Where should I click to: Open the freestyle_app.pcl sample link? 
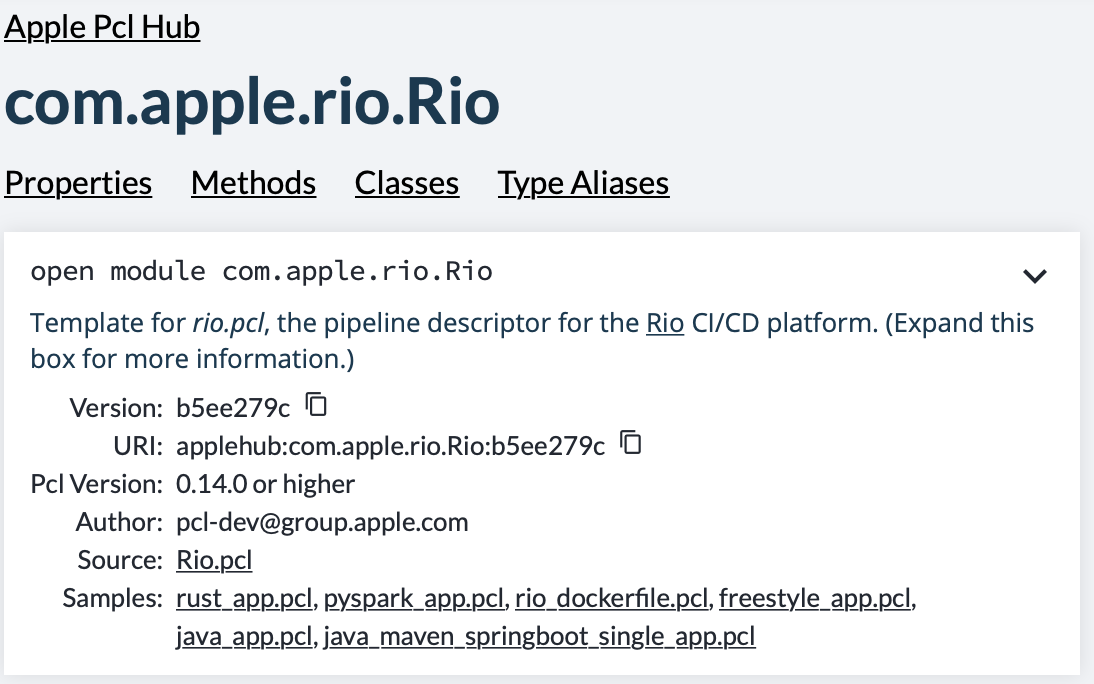(815, 598)
